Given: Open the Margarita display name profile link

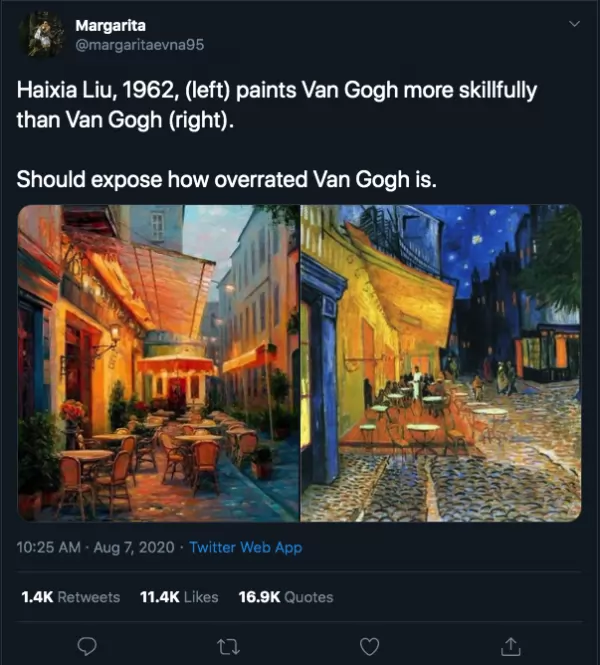Looking at the screenshot, I should click(x=110, y=25).
